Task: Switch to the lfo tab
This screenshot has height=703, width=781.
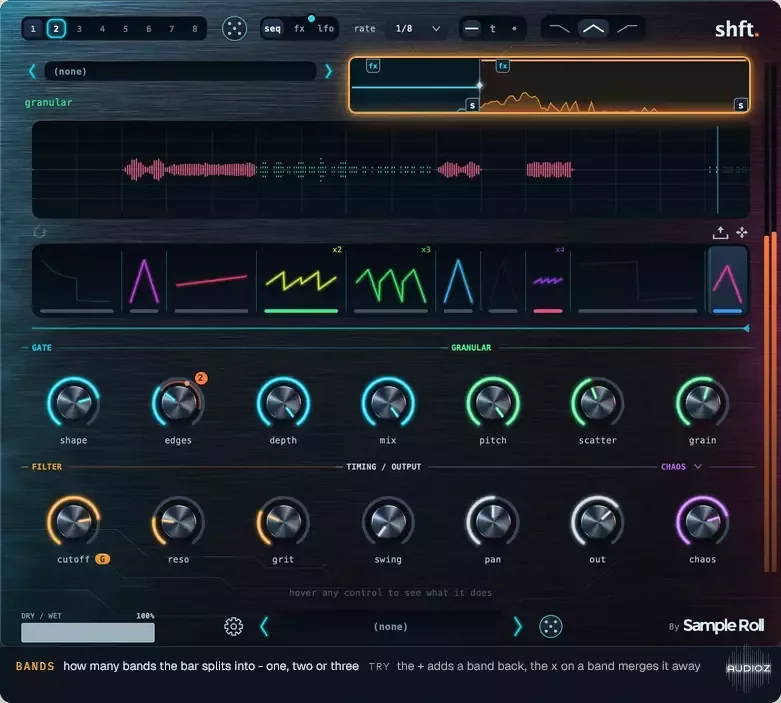Action: 326,28
